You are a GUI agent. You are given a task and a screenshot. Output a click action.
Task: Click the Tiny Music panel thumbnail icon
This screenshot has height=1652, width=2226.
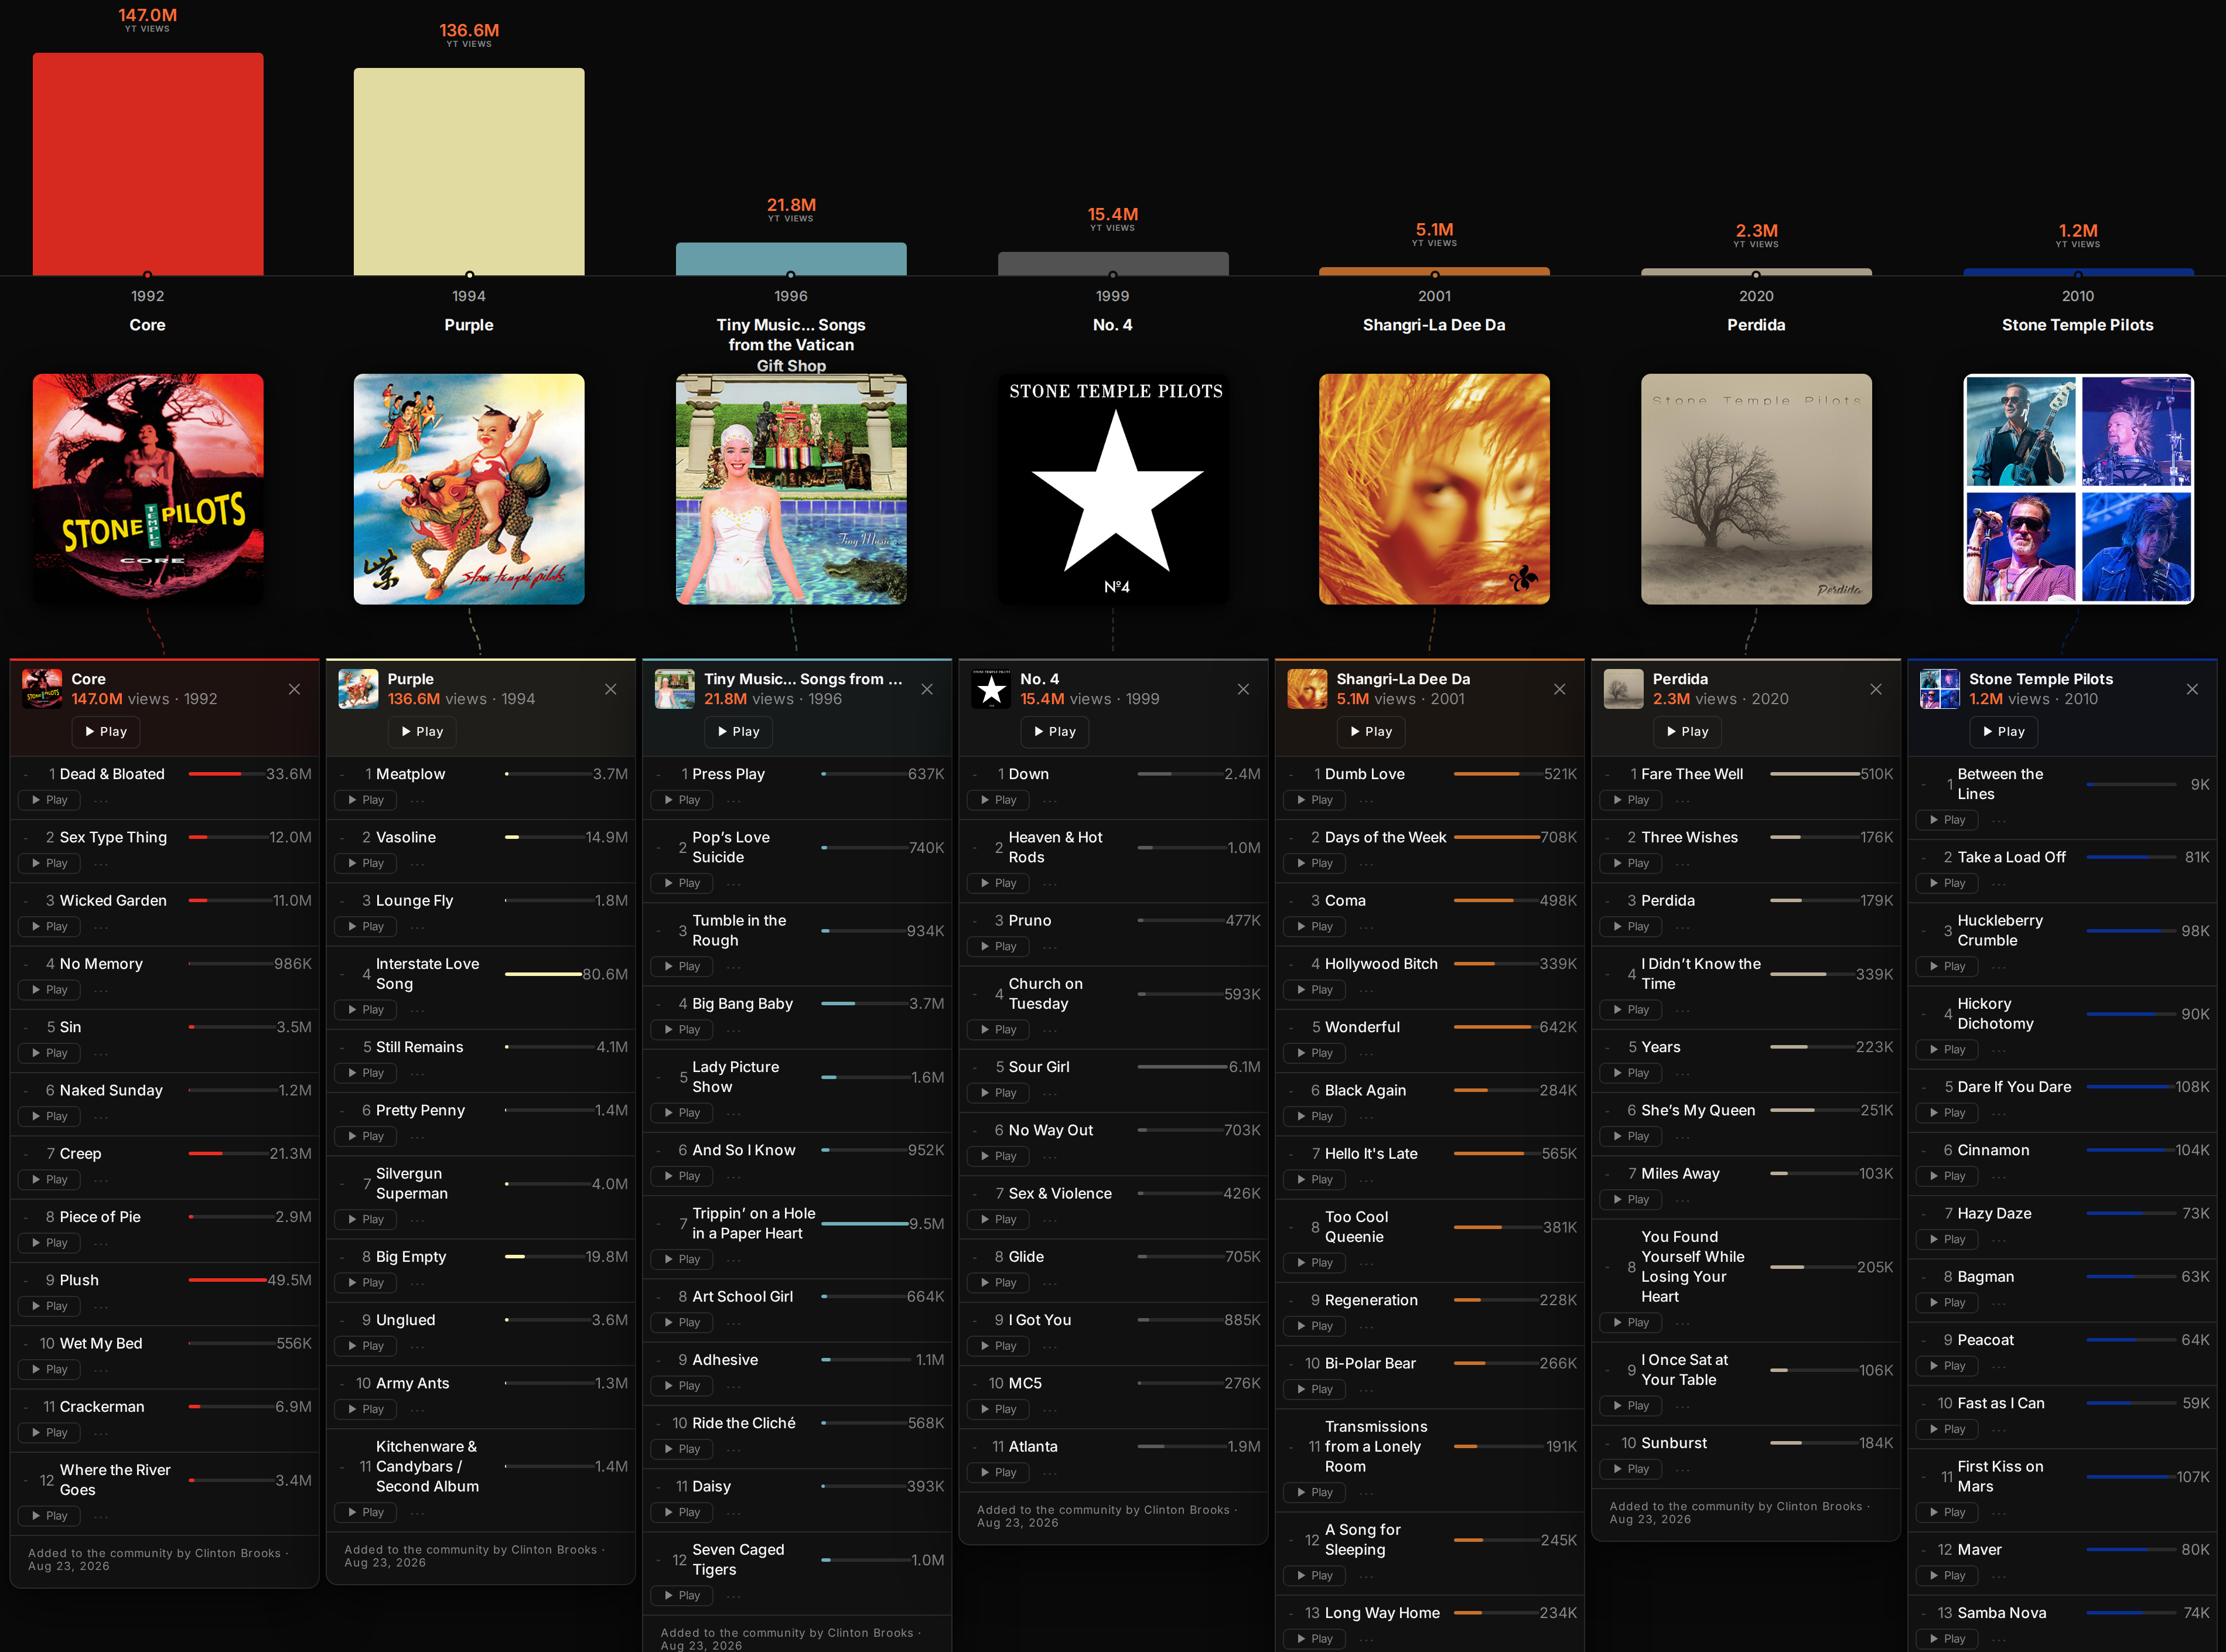pyautogui.click(x=674, y=689)
